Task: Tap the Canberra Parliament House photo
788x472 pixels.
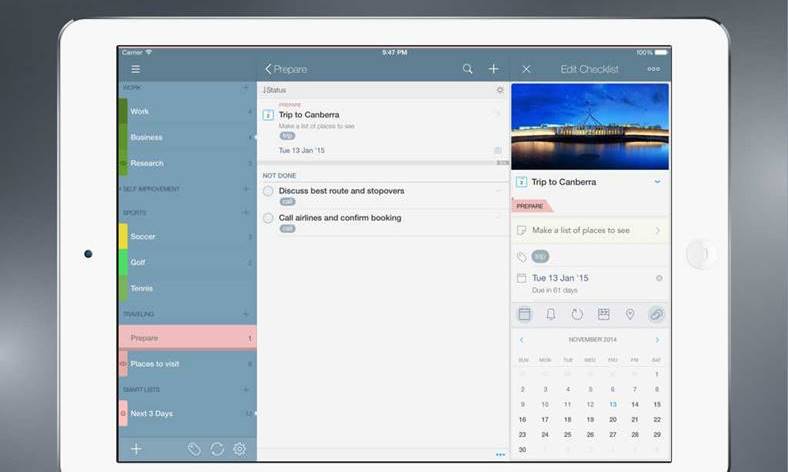Action: click(x=589, y=126)
